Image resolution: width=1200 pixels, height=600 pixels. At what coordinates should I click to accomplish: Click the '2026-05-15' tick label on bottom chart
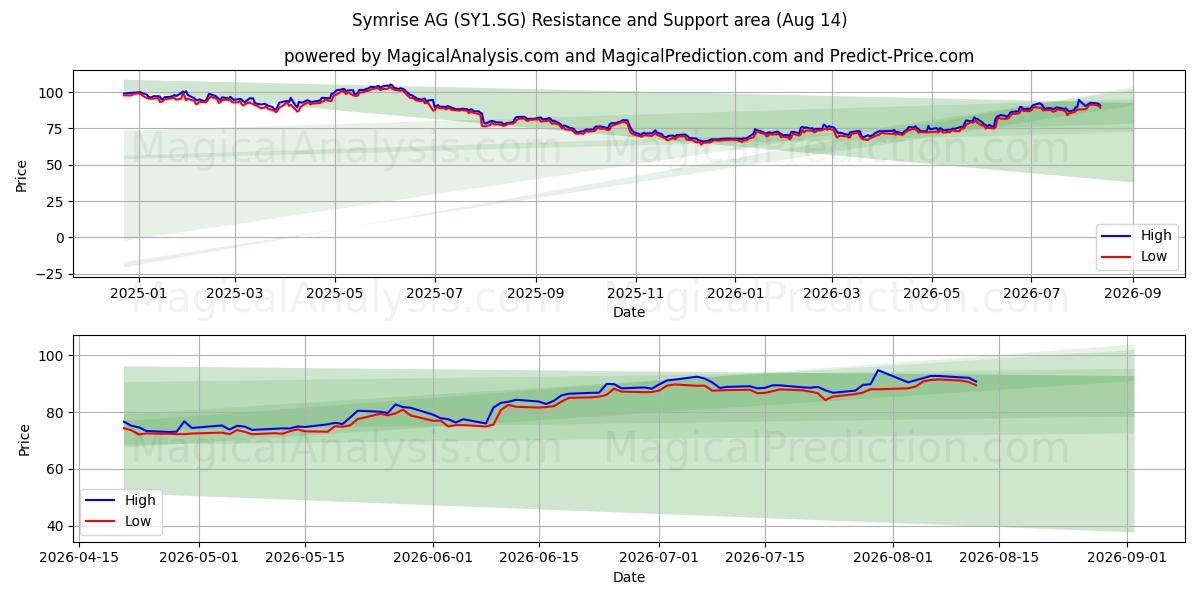pos(304,558)
